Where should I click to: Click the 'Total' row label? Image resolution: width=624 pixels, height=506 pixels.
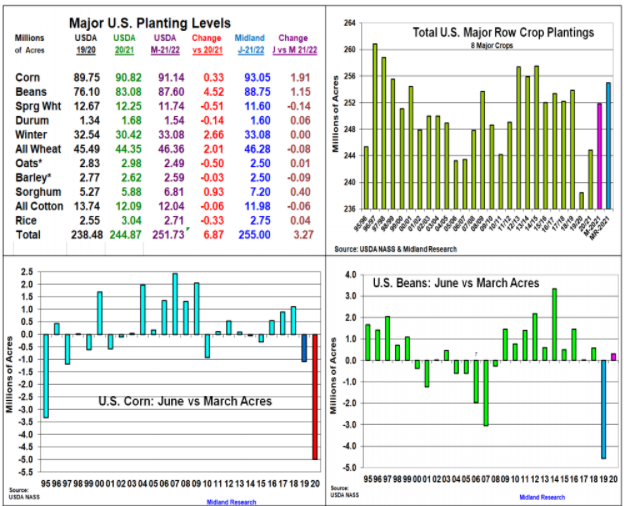point(28,235)
